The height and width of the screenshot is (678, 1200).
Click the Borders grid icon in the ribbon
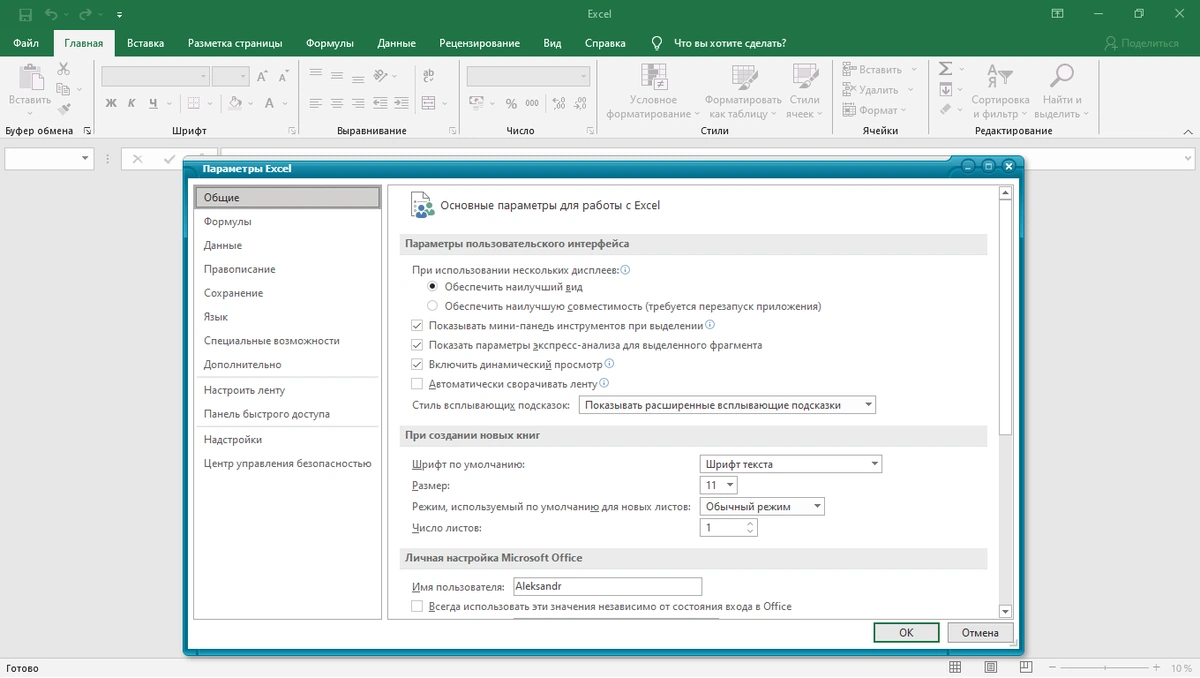pos(194,103)
